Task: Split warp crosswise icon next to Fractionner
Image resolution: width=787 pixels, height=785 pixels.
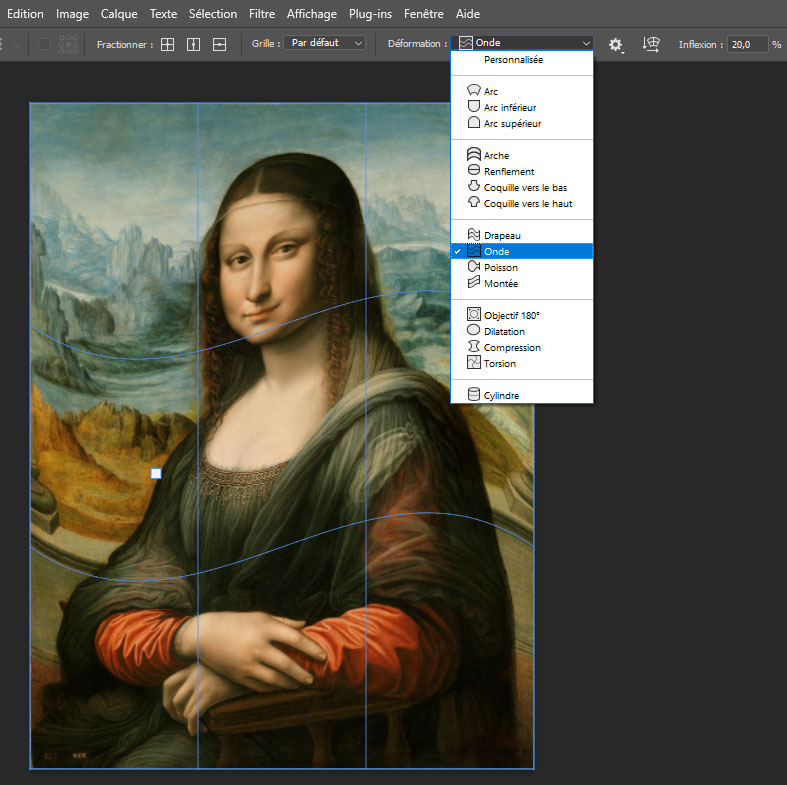Action: [x=167, y=44]
